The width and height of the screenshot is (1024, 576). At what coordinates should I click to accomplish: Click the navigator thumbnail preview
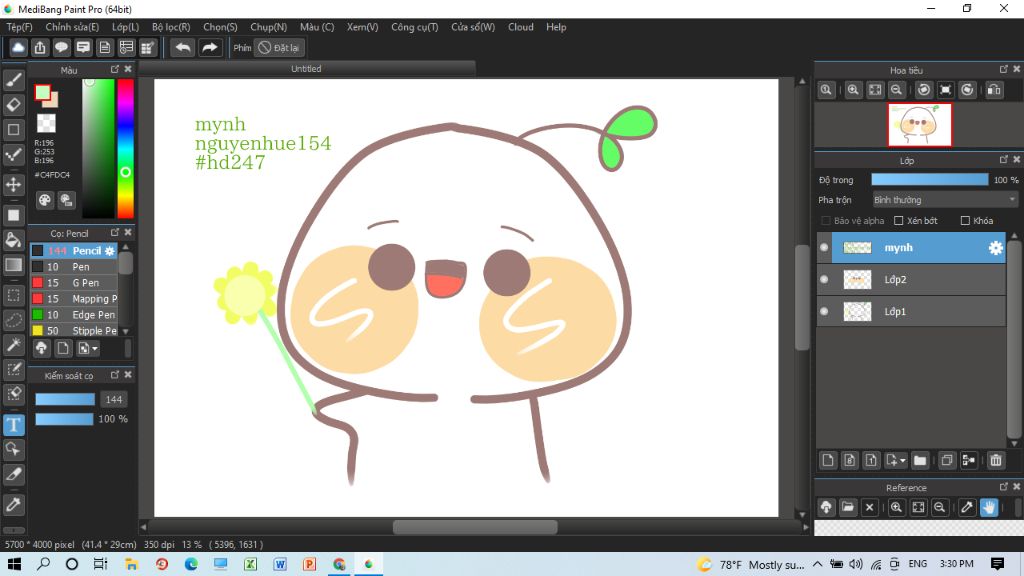[920, 124]
